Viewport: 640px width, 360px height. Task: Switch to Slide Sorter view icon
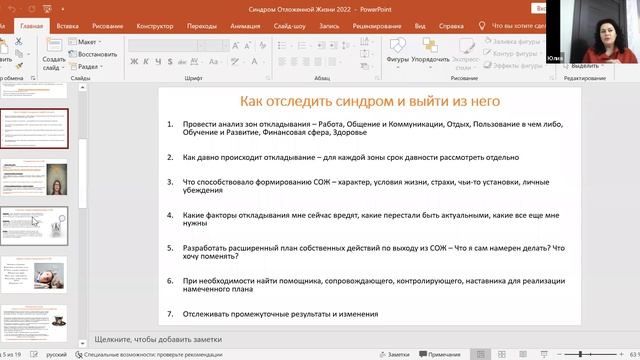click(502, 354)
